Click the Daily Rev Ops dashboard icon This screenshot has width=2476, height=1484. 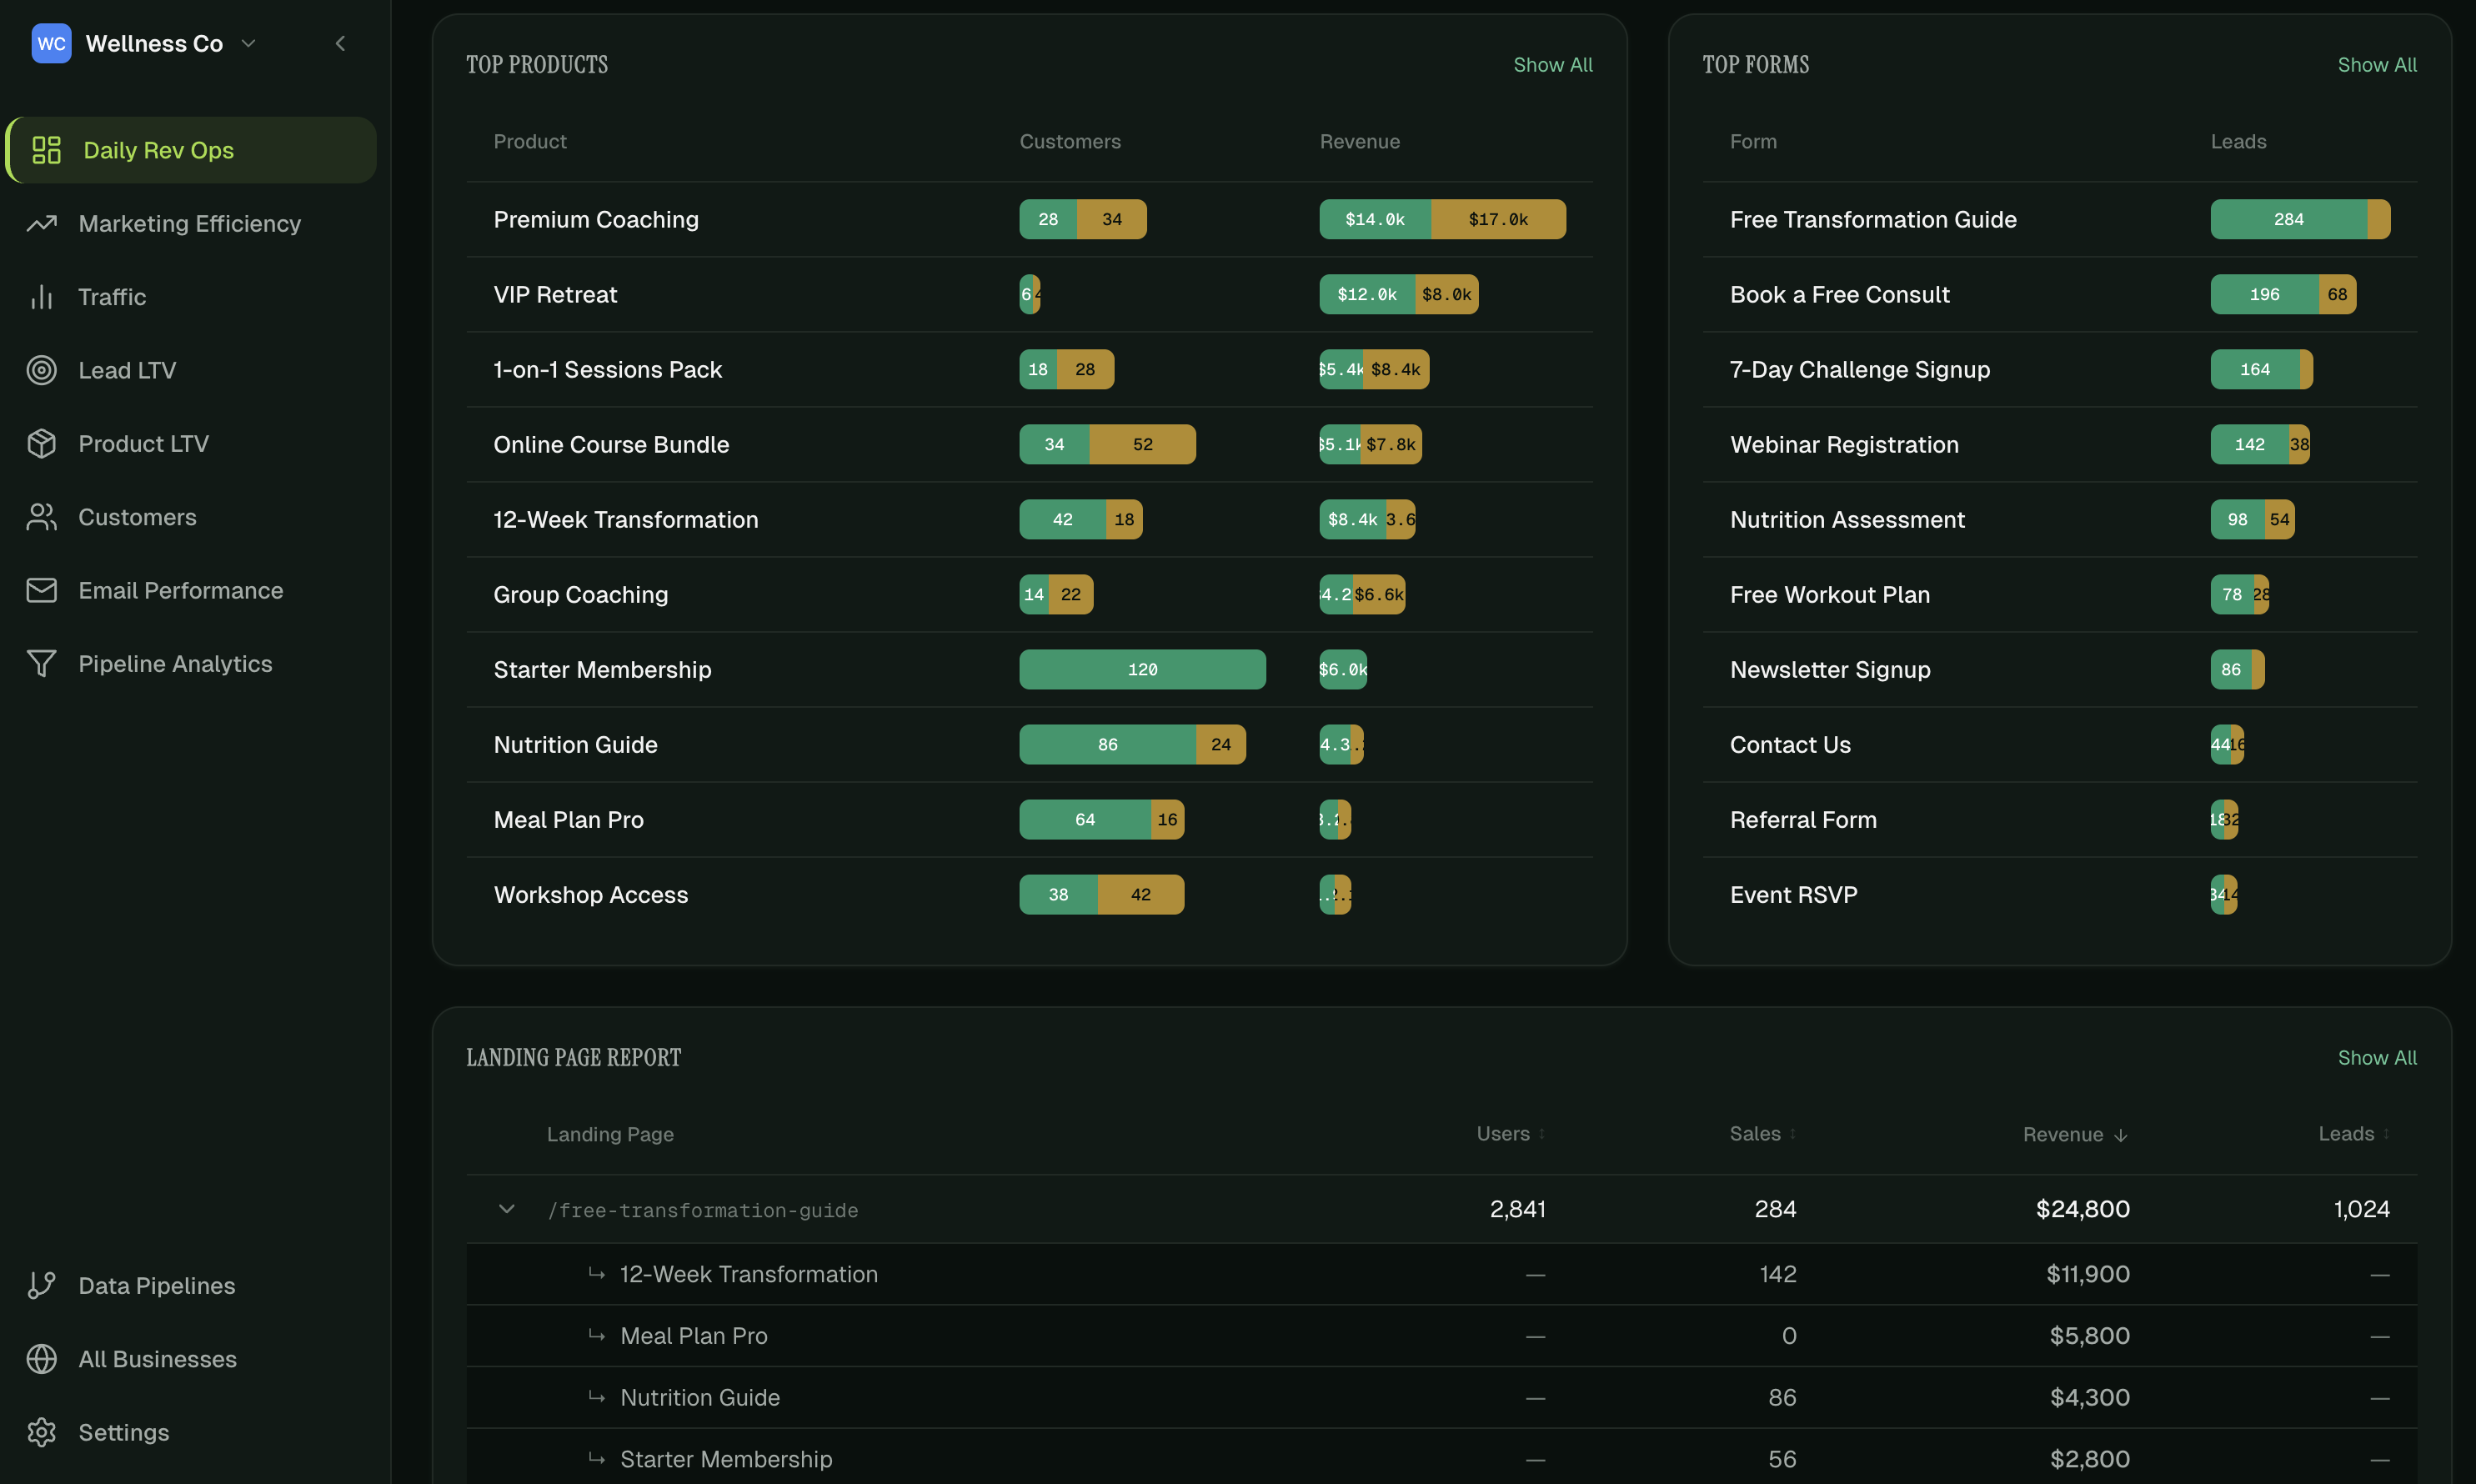[46, 150]
